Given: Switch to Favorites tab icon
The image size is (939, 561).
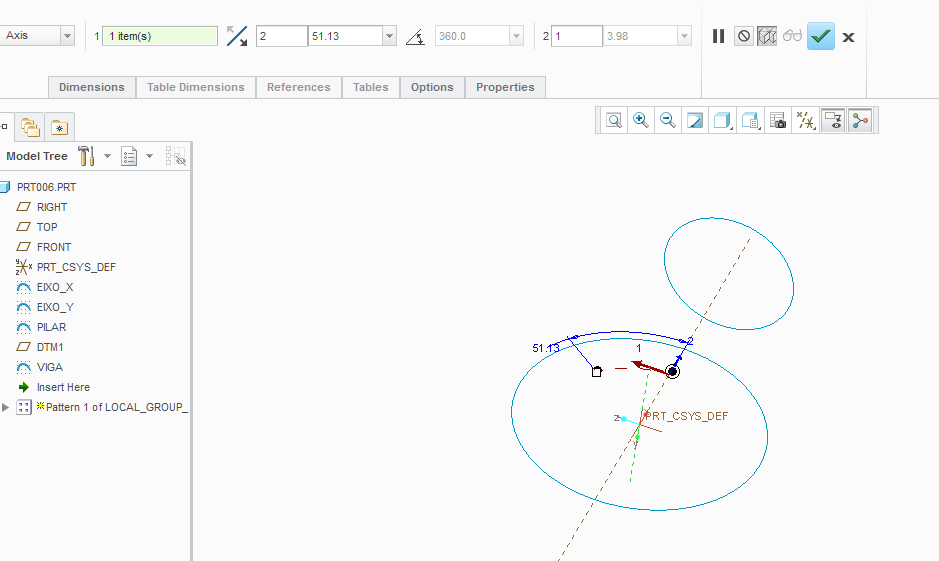Looking at the screenshot, I should tap(59, 127).
